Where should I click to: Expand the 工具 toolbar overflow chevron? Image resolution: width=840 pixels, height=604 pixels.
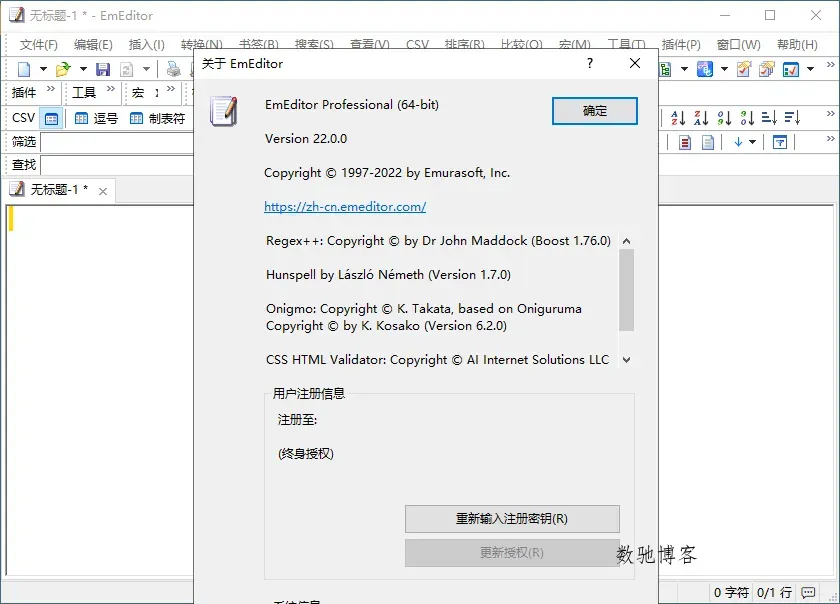(111, 88)
